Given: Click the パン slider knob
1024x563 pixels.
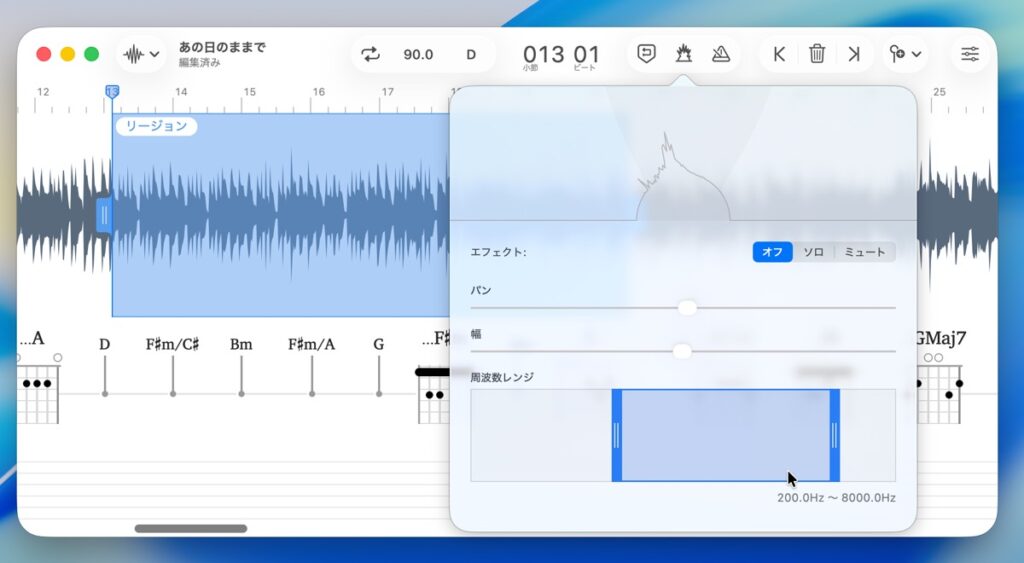Looking at the screenshot, I should (x=687, y=307).
